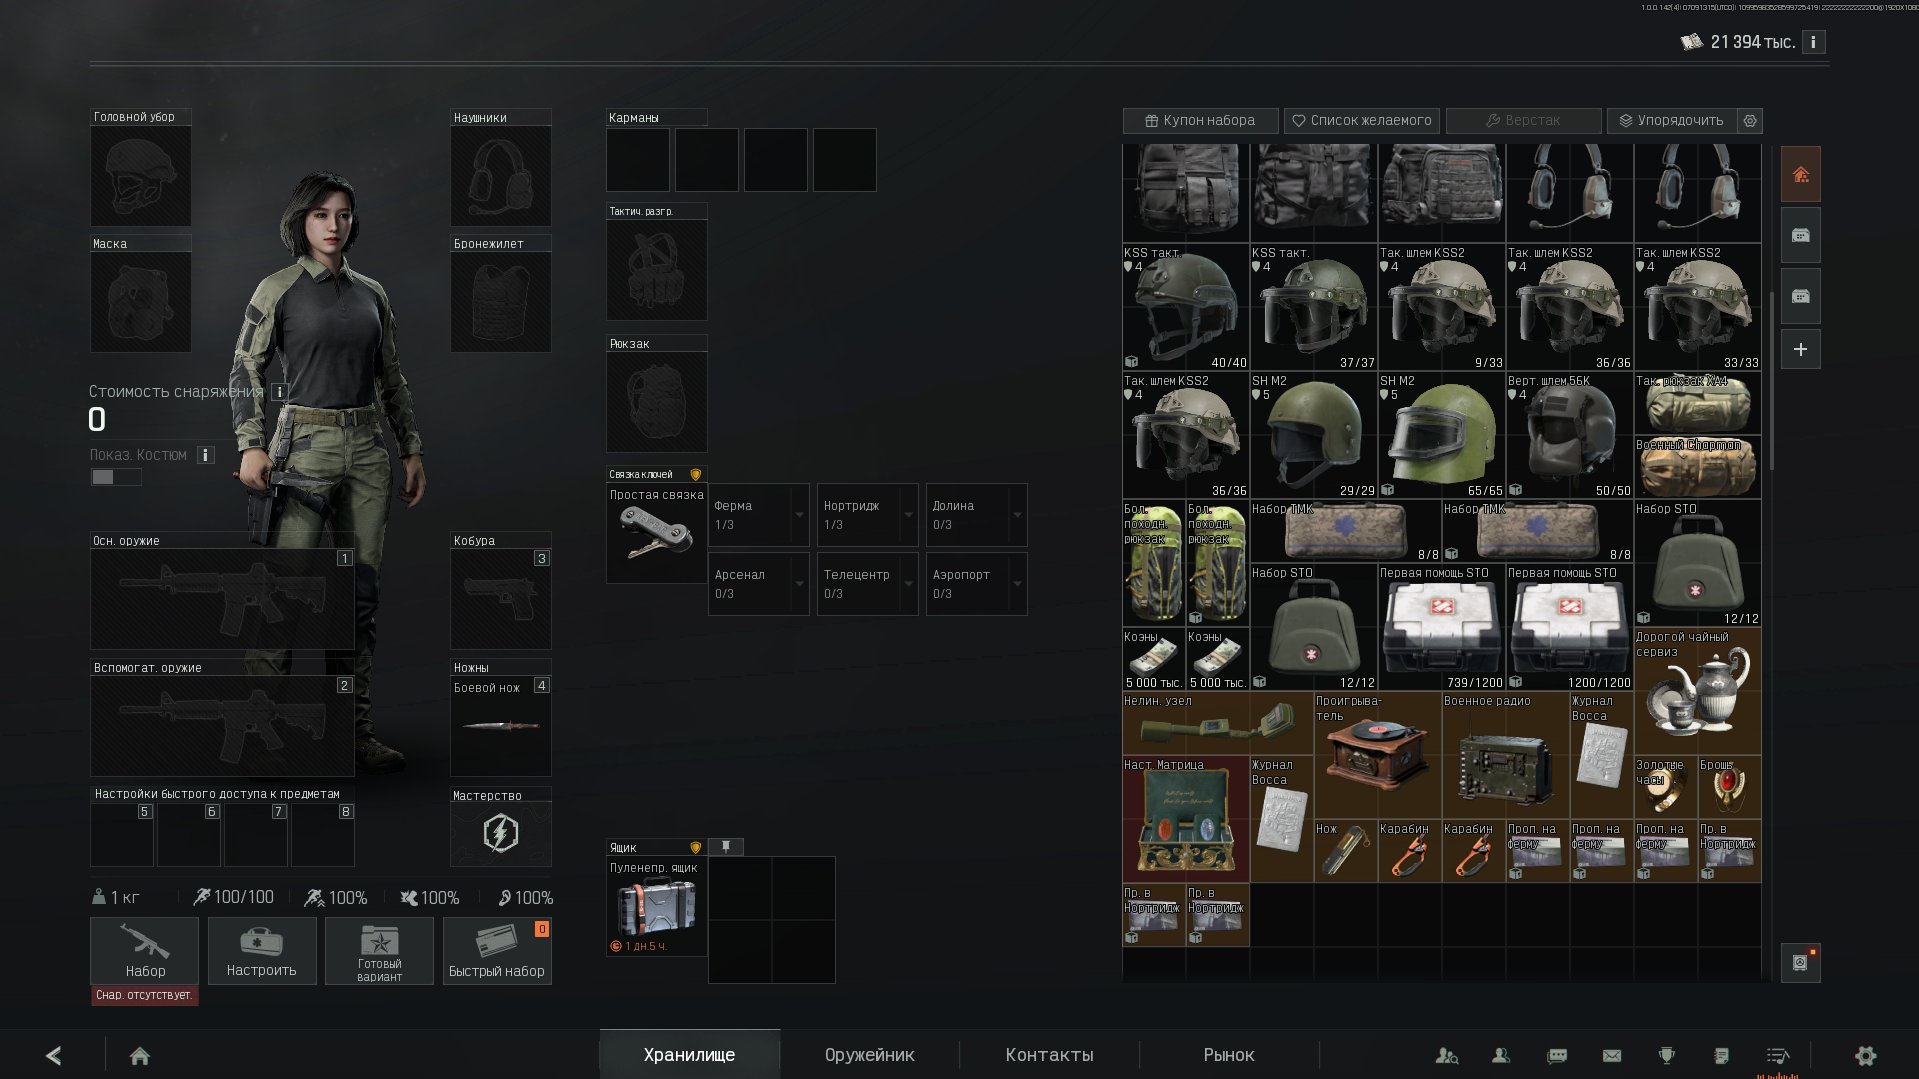Select the Осн. оружие weapon slot

click(222, 599)
